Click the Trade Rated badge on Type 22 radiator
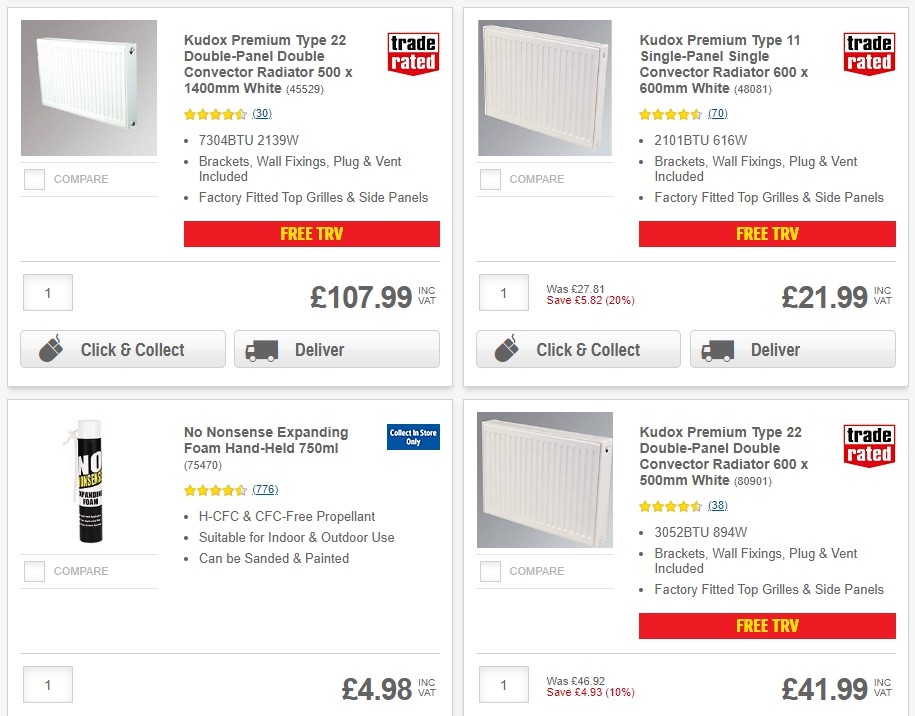The width and height of the screenshot is (915, 716). (x=412, y=53)
